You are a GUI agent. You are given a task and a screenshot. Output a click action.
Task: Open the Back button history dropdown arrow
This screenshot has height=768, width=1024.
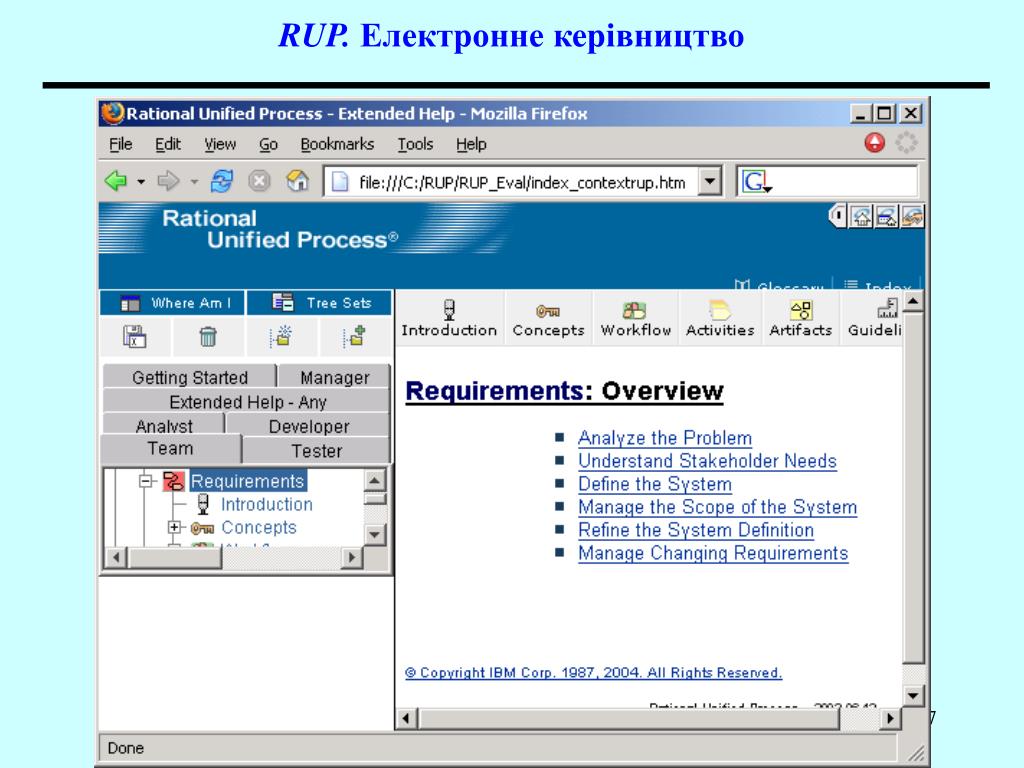point(140,182)
